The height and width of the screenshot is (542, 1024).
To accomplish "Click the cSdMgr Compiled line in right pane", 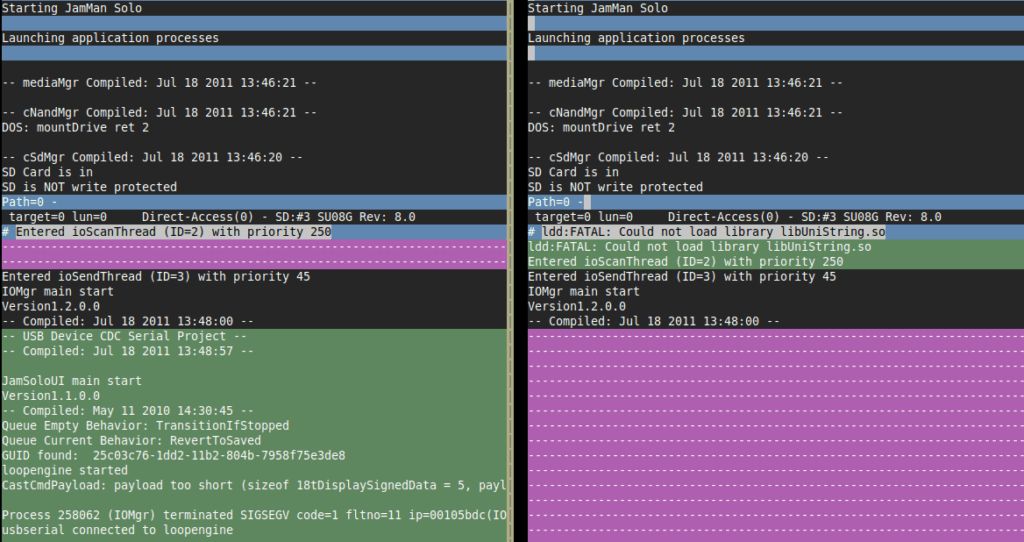I will click(x=678, y=158).
